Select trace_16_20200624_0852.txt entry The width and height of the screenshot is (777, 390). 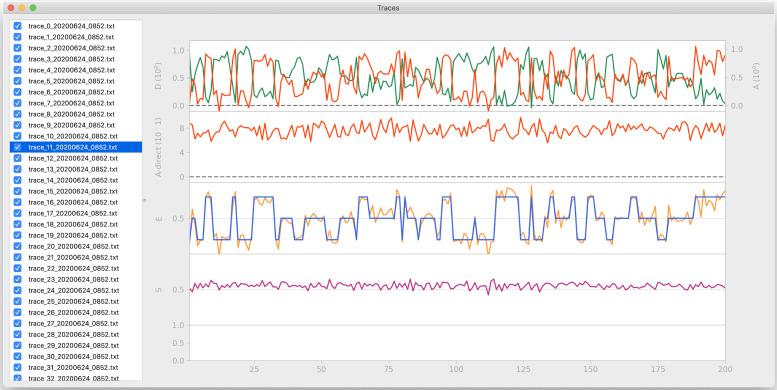(x=73, y=202)
